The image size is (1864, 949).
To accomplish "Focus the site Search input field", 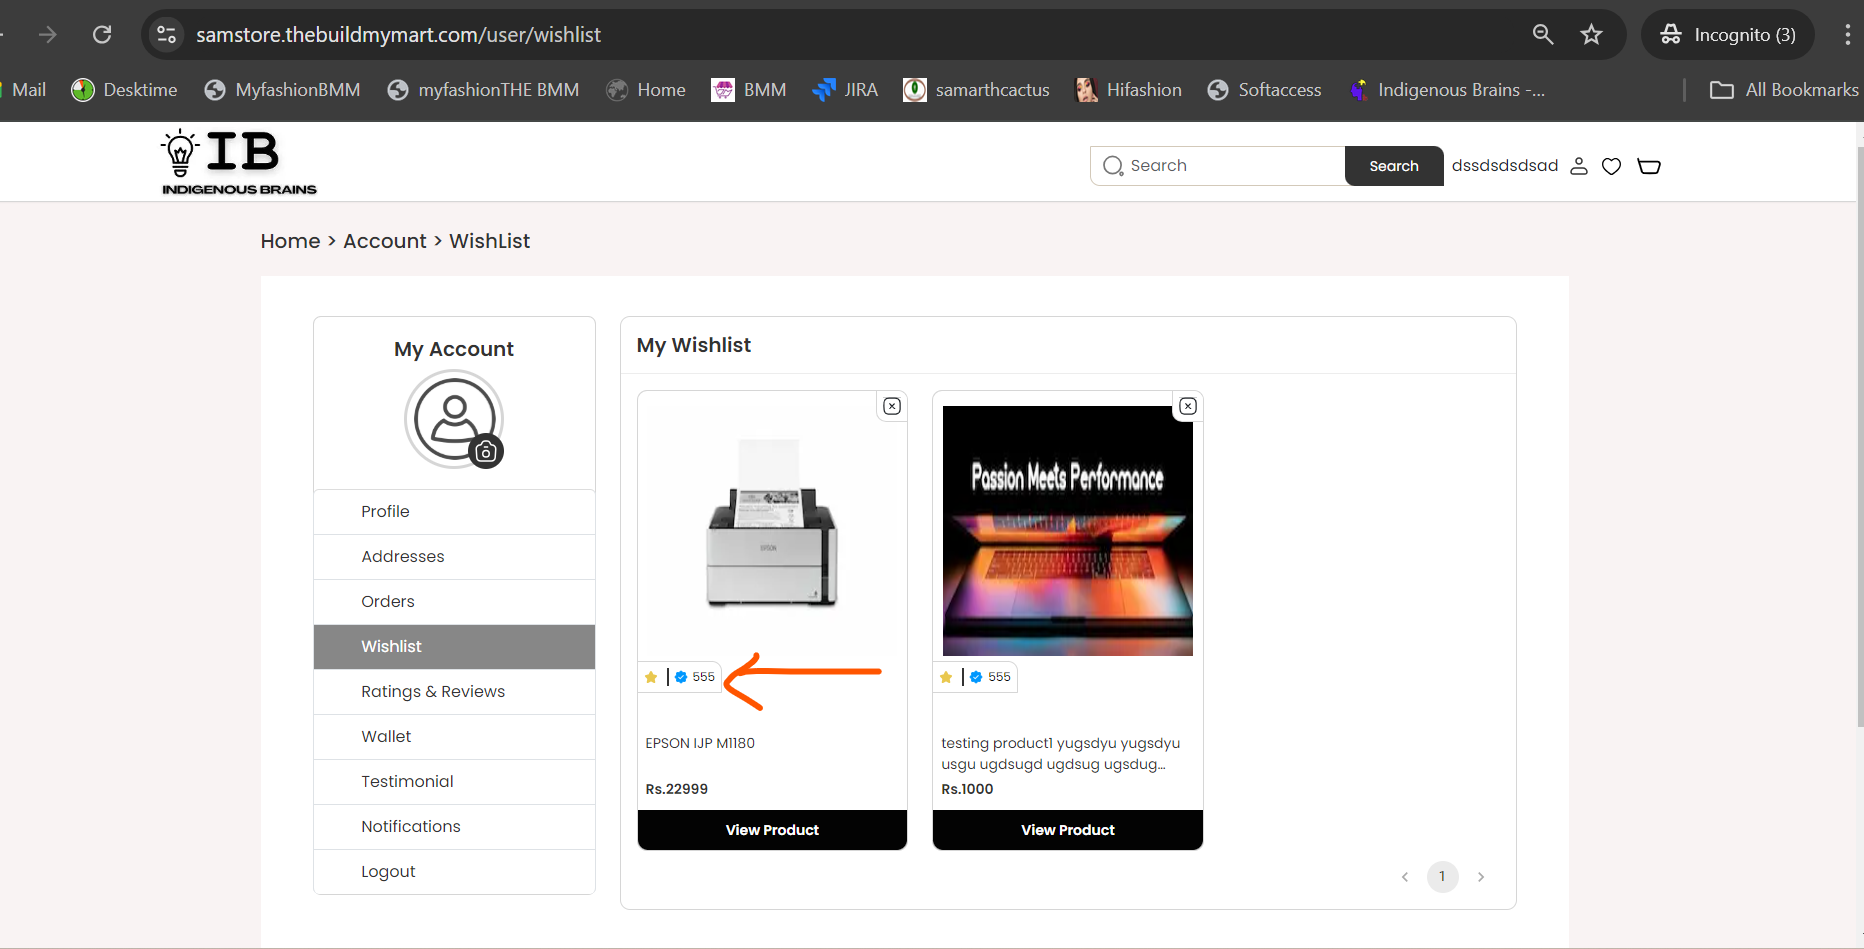I will 1218,166.
